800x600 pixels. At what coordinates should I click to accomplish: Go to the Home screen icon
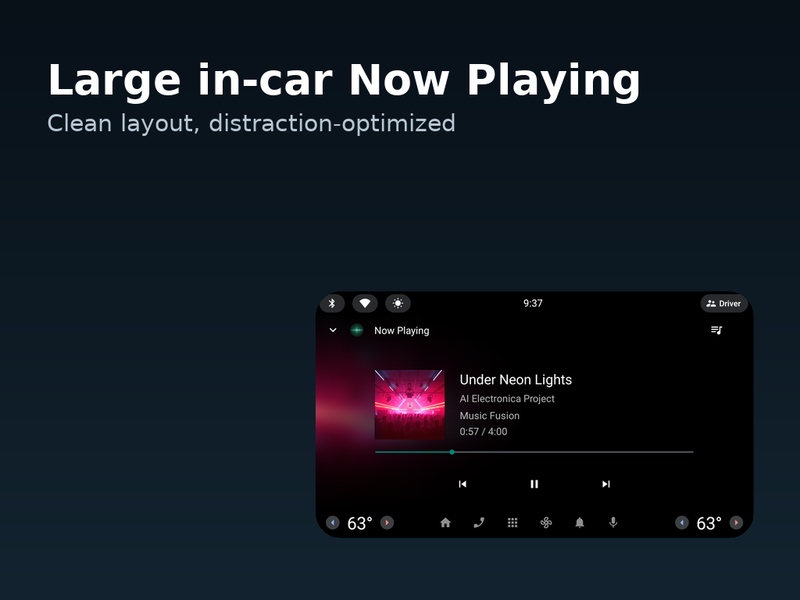point(445,522)
